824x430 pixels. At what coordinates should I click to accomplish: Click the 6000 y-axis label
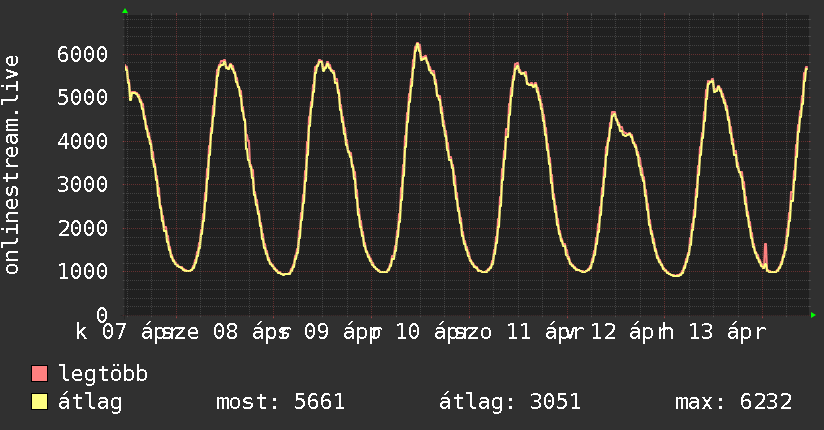pyautogui.click(x=86, y=54)
